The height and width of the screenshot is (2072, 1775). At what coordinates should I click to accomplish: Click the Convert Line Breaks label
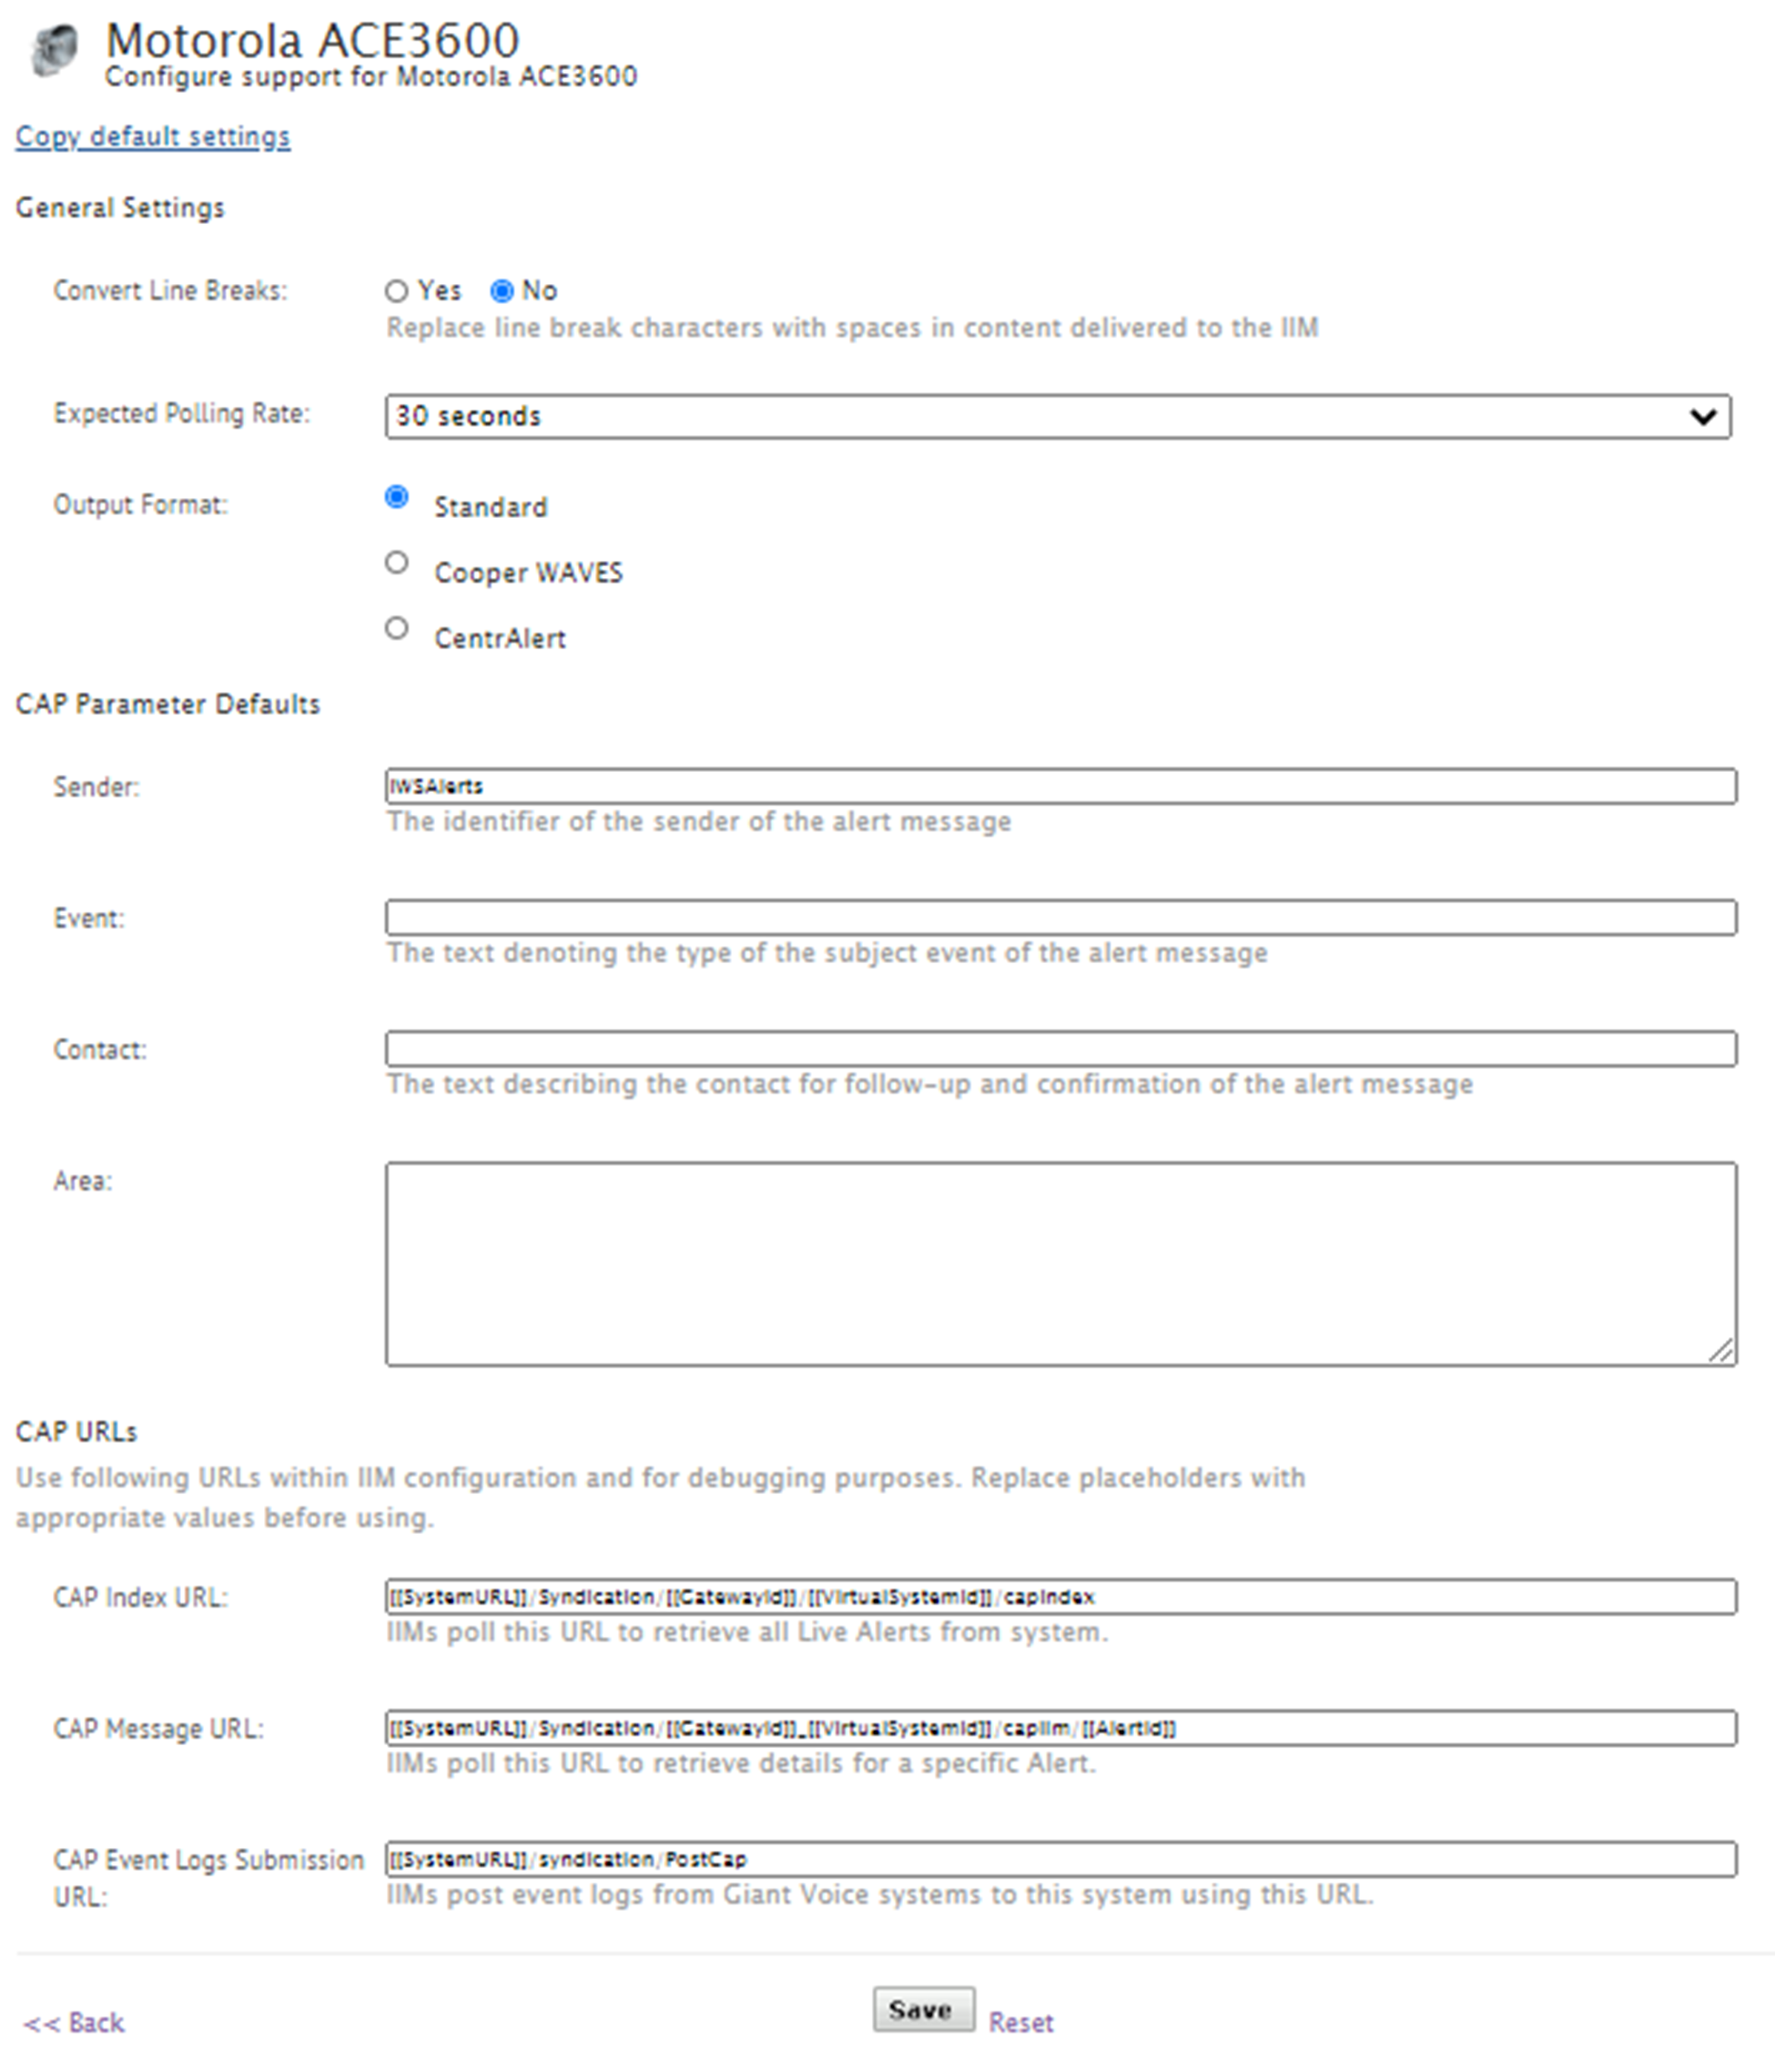click(170, 290)
